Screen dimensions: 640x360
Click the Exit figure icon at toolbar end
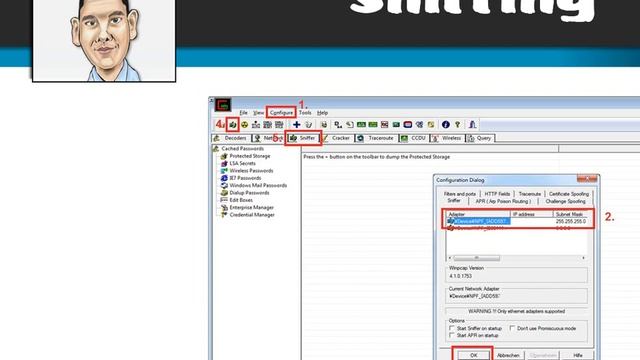[x=473, y=124]
